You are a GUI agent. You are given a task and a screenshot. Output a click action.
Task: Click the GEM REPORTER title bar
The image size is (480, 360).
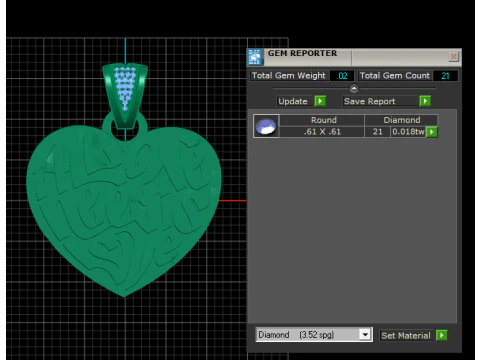pyautogui.click(x=353, y=57)
